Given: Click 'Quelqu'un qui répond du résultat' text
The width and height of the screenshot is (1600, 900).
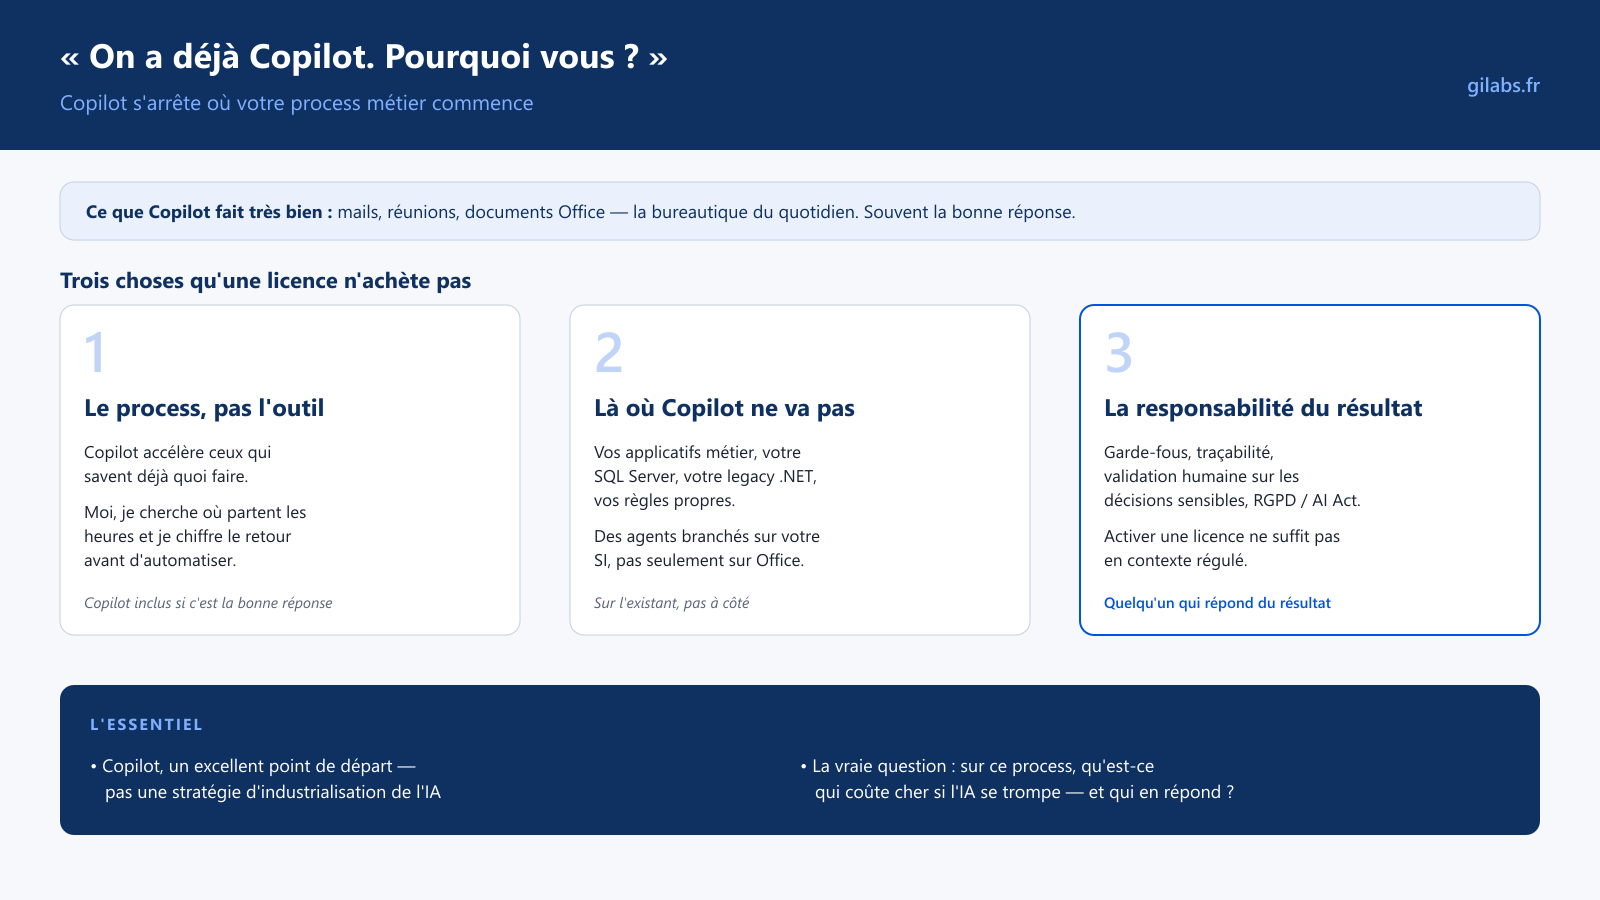Looking at the screenshot, I should [x=1217, y=603].
